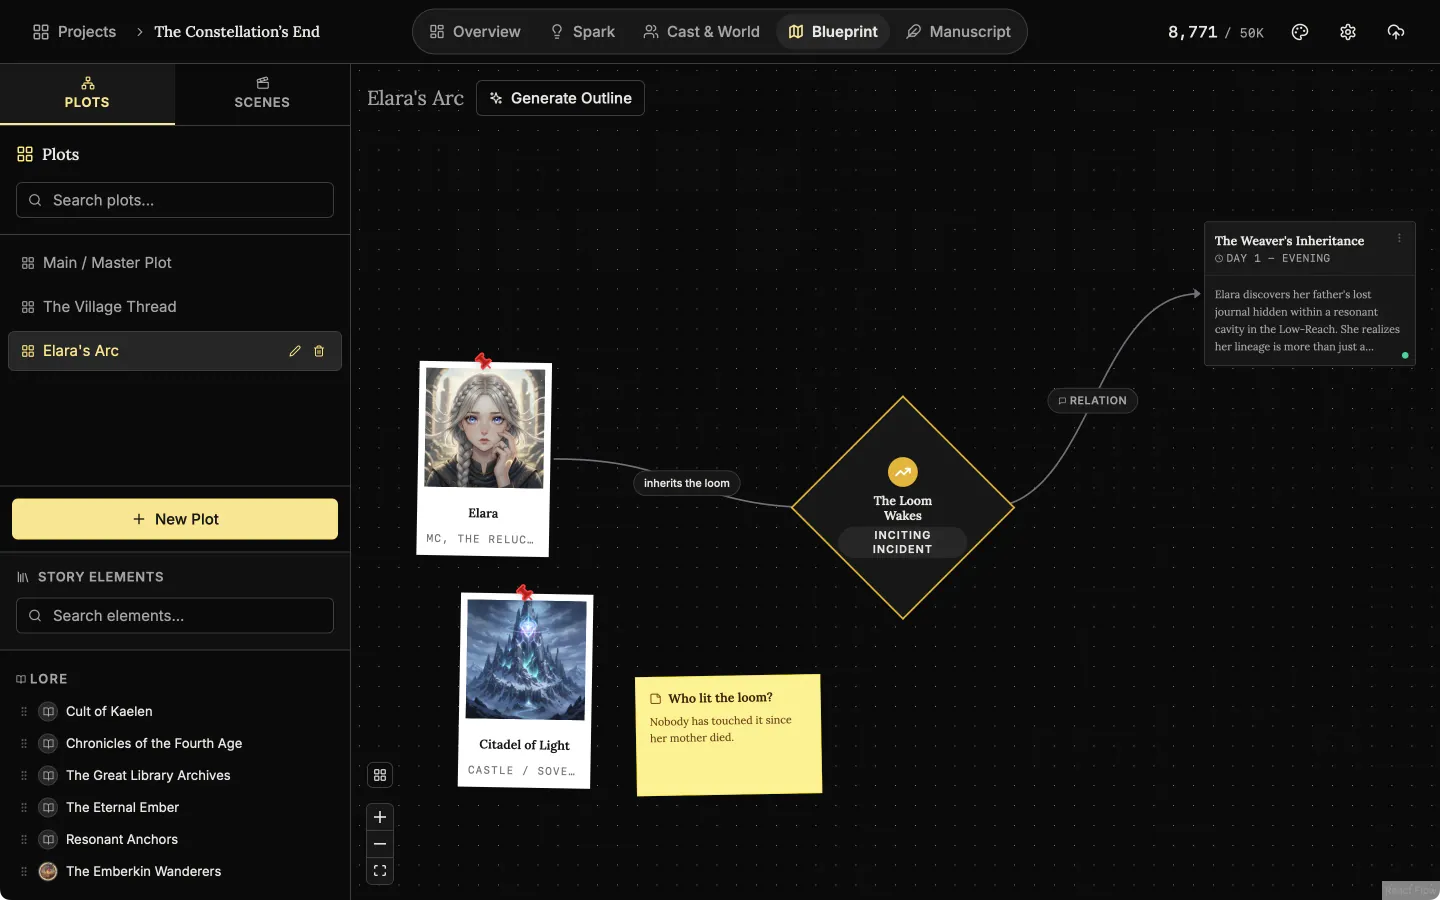Delete the Elara's Arc plot
This screenshot has height=900, width=1440.
click(319, 351)
